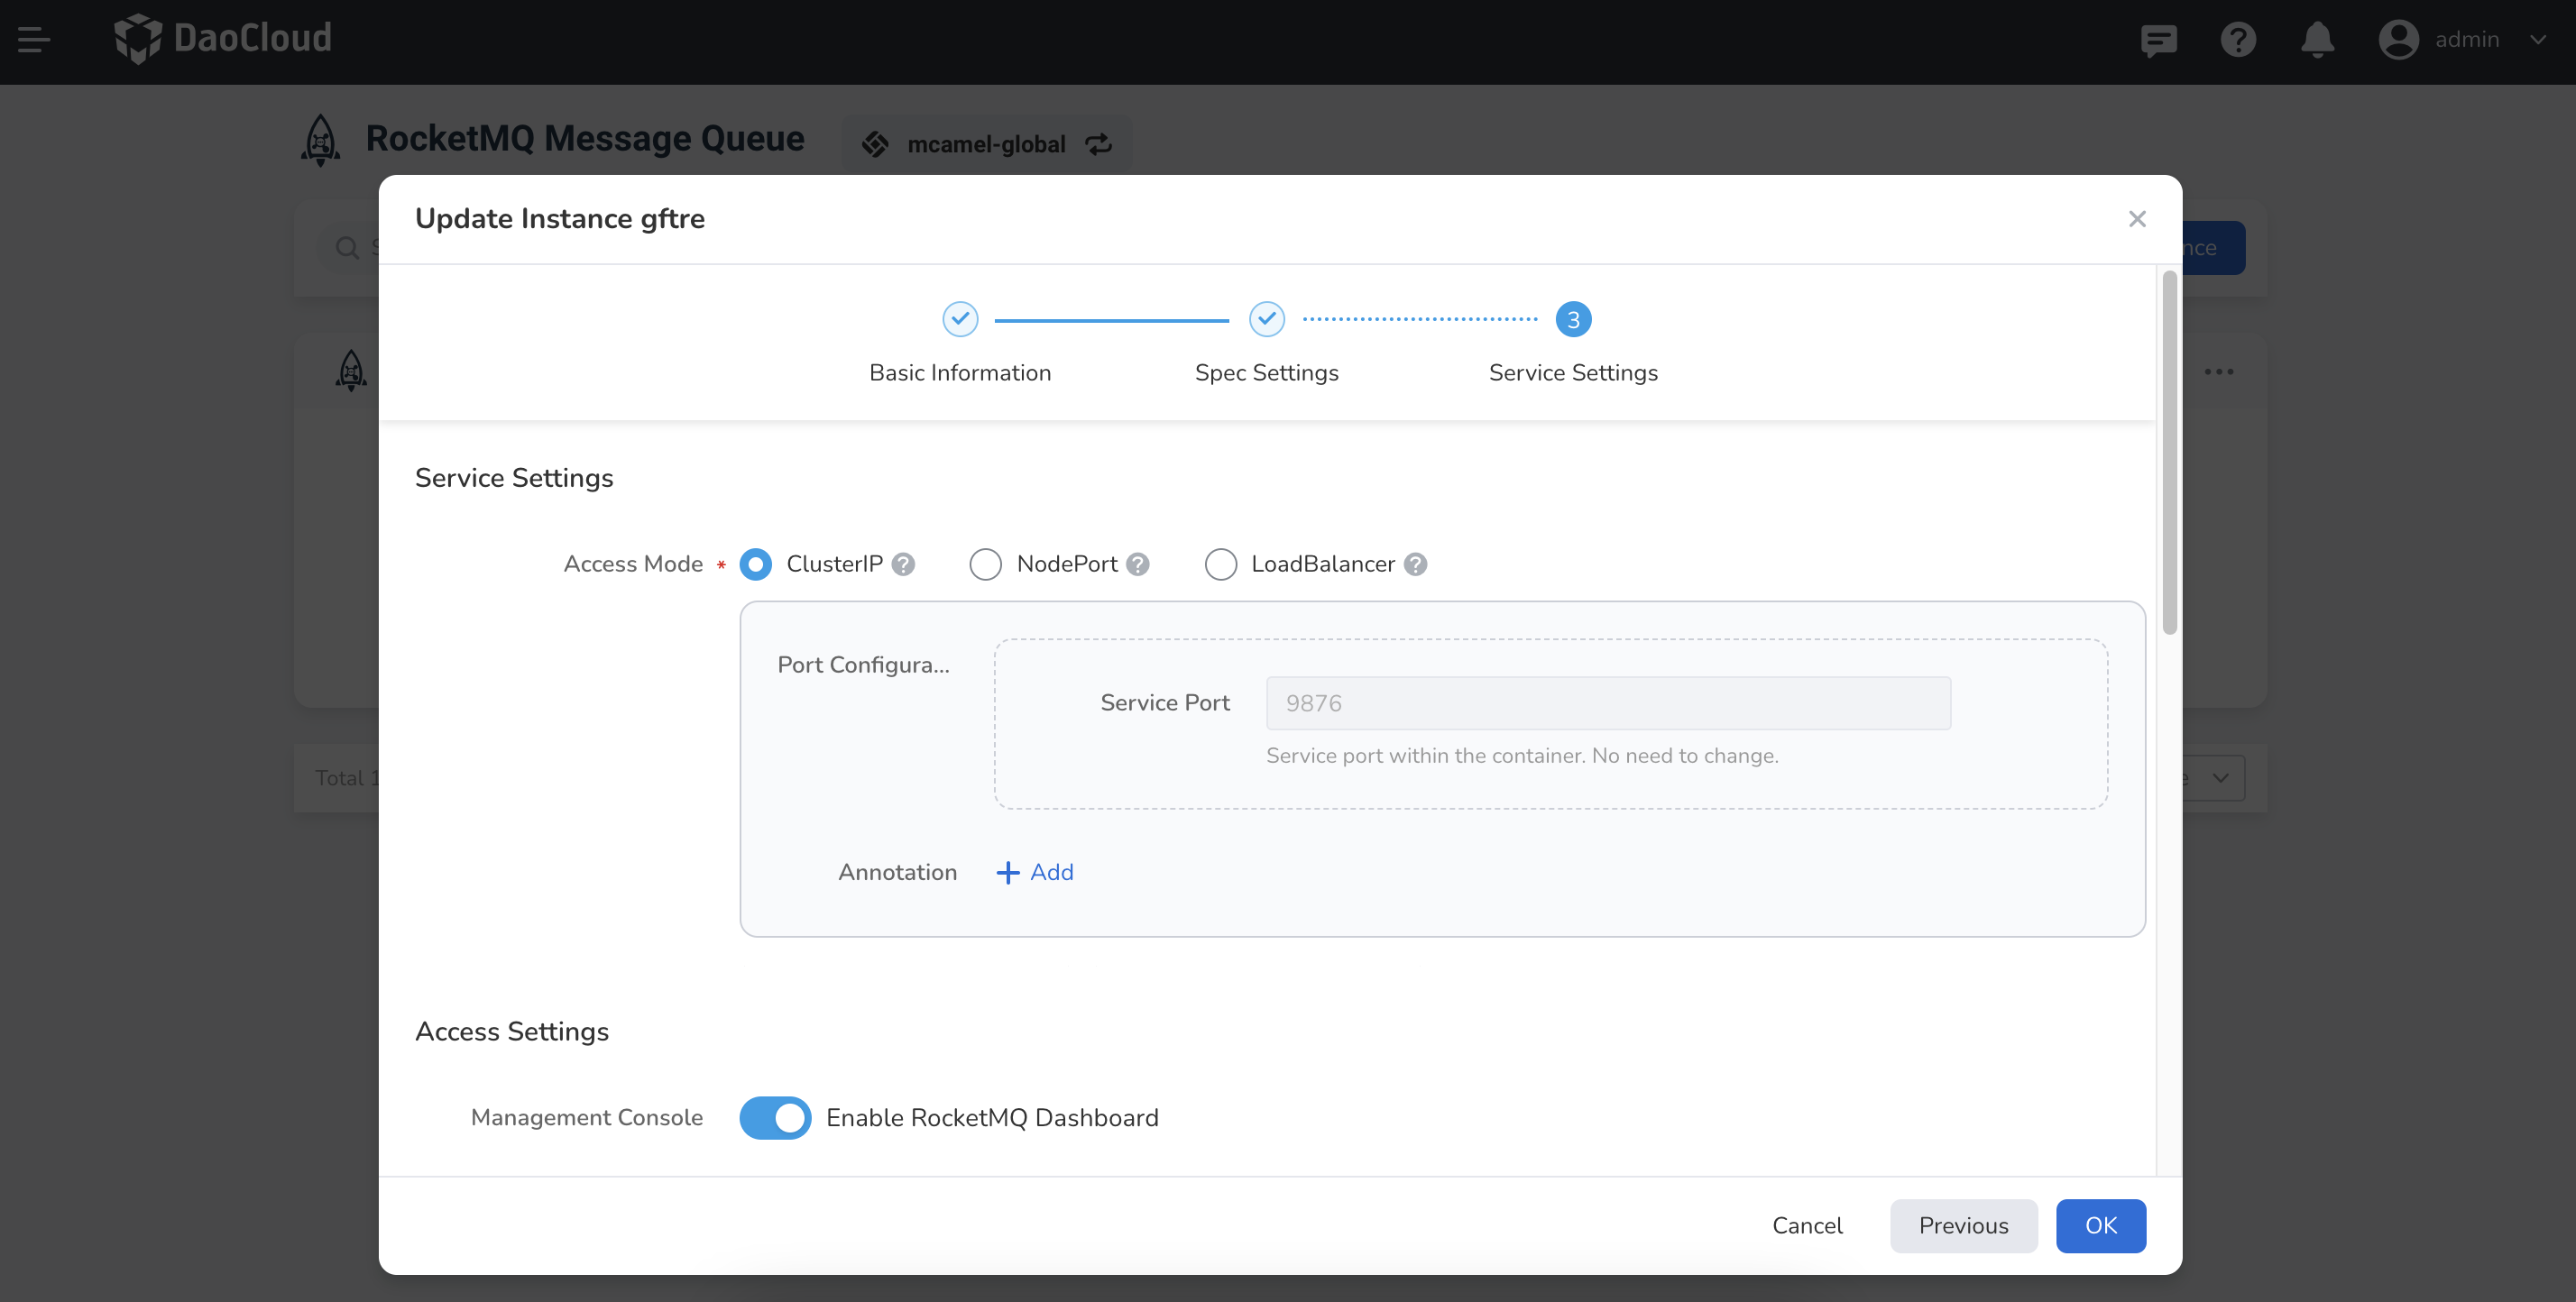Click the DaoCloud logo

click(223, 38)
